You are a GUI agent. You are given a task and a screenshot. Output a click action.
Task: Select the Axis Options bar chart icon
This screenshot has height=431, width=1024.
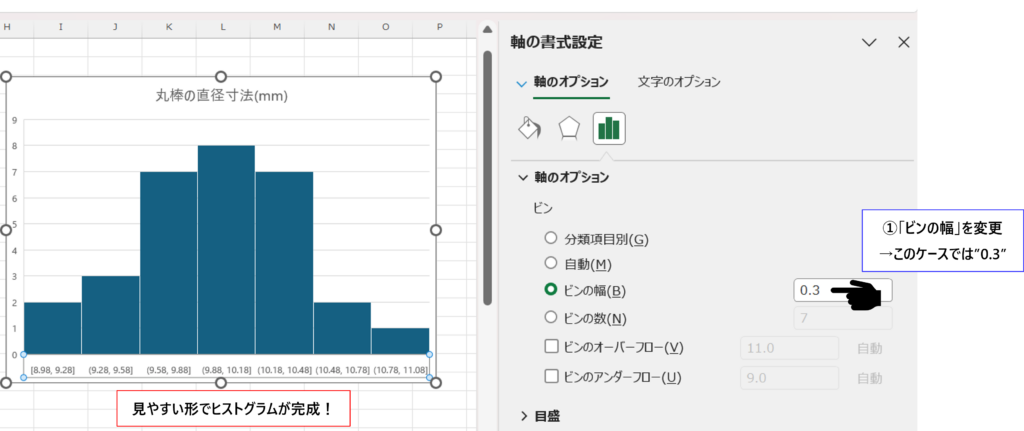609,129
